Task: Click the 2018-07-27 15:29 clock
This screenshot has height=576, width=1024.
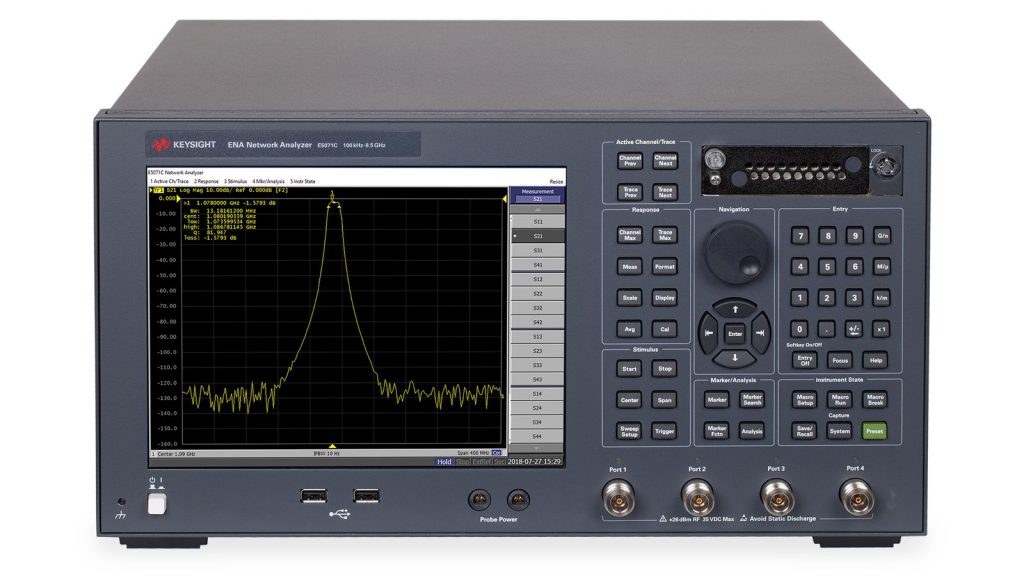Action: click(535, 462)
